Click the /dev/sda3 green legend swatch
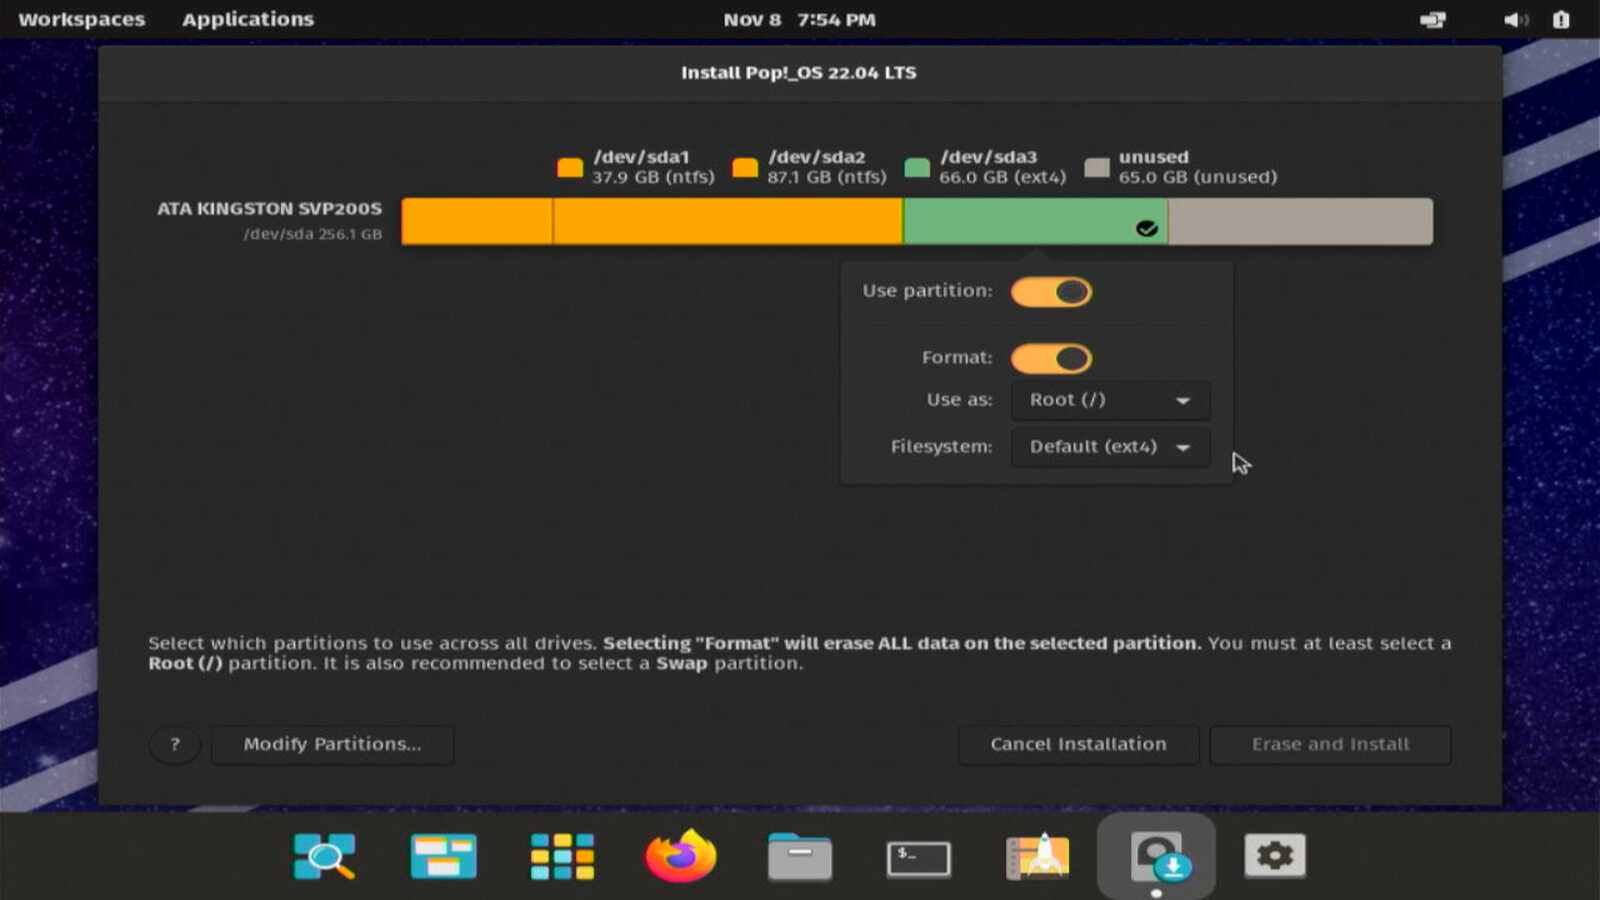 pos(917,167)
